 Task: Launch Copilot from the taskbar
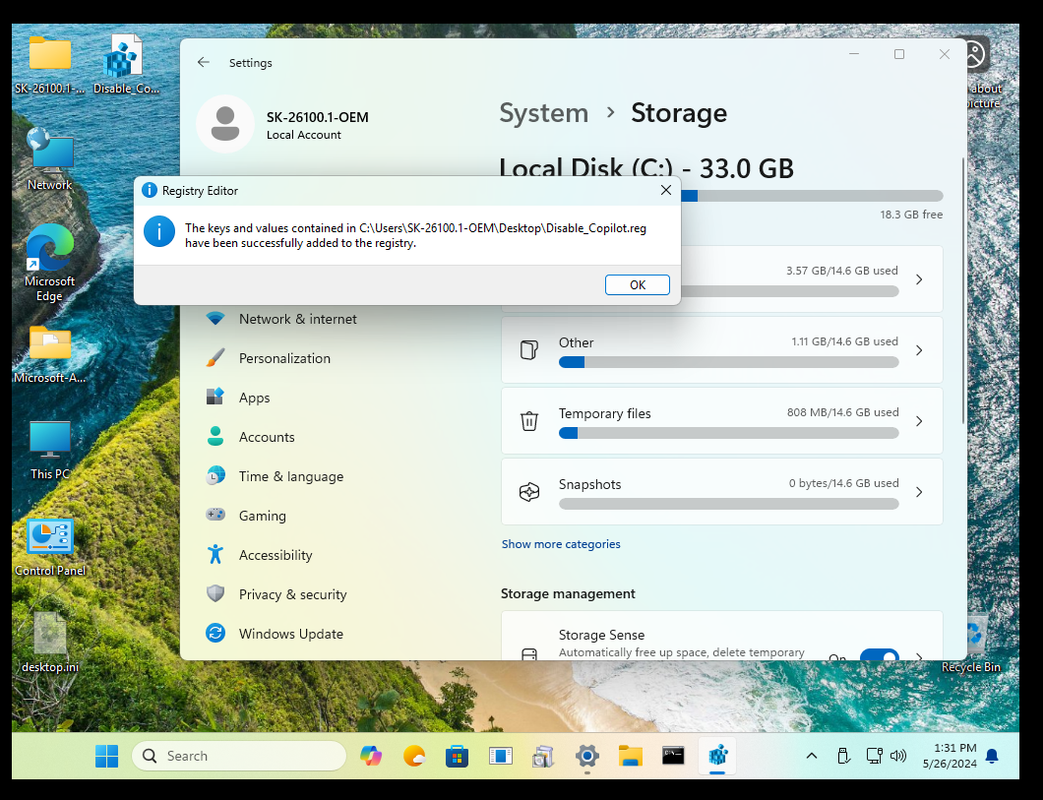[x=371, y=755]
